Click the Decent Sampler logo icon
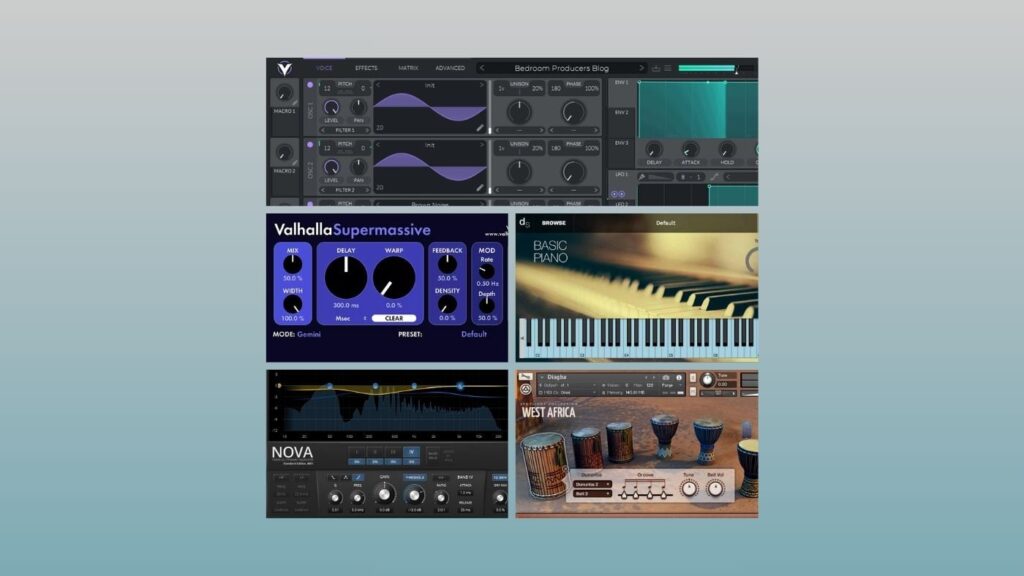This screenshot has height=576, width=1024. [524, 223]
